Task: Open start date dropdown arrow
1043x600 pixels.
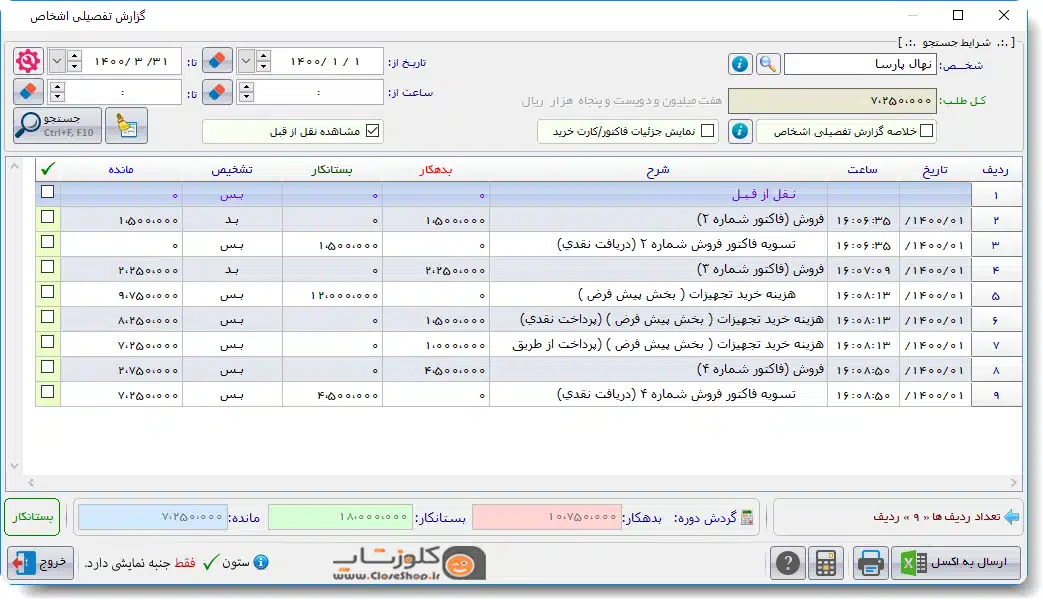Action: 245,61
